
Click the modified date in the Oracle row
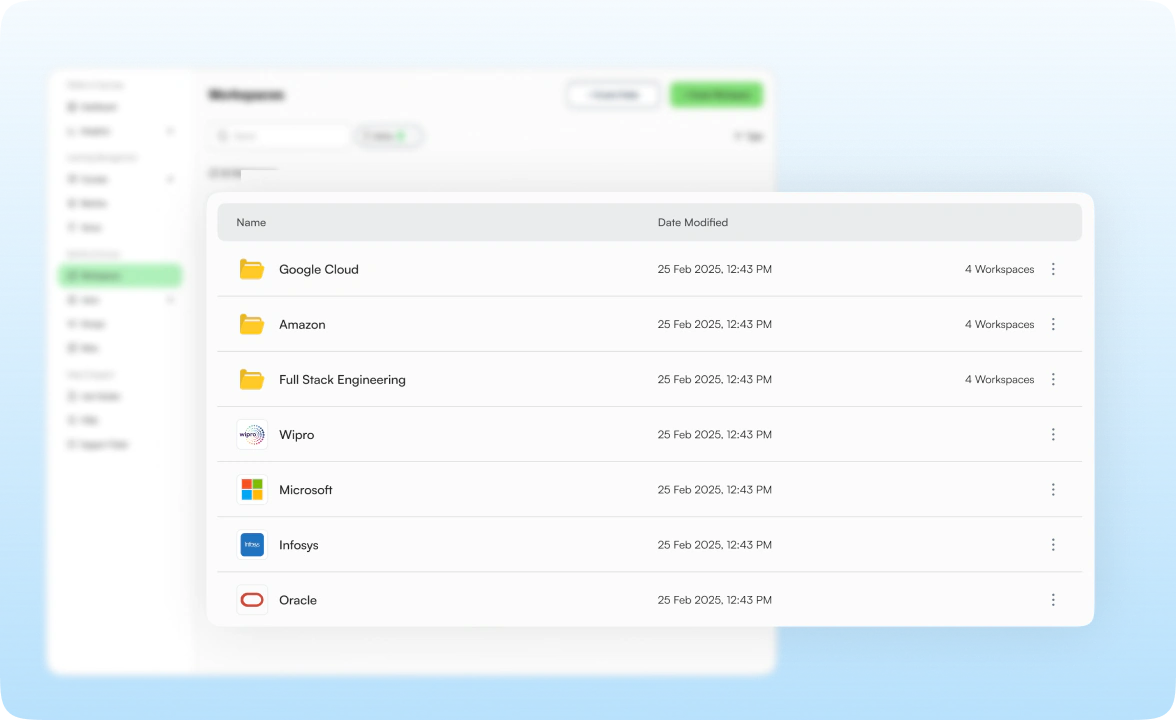coord(715,600)
